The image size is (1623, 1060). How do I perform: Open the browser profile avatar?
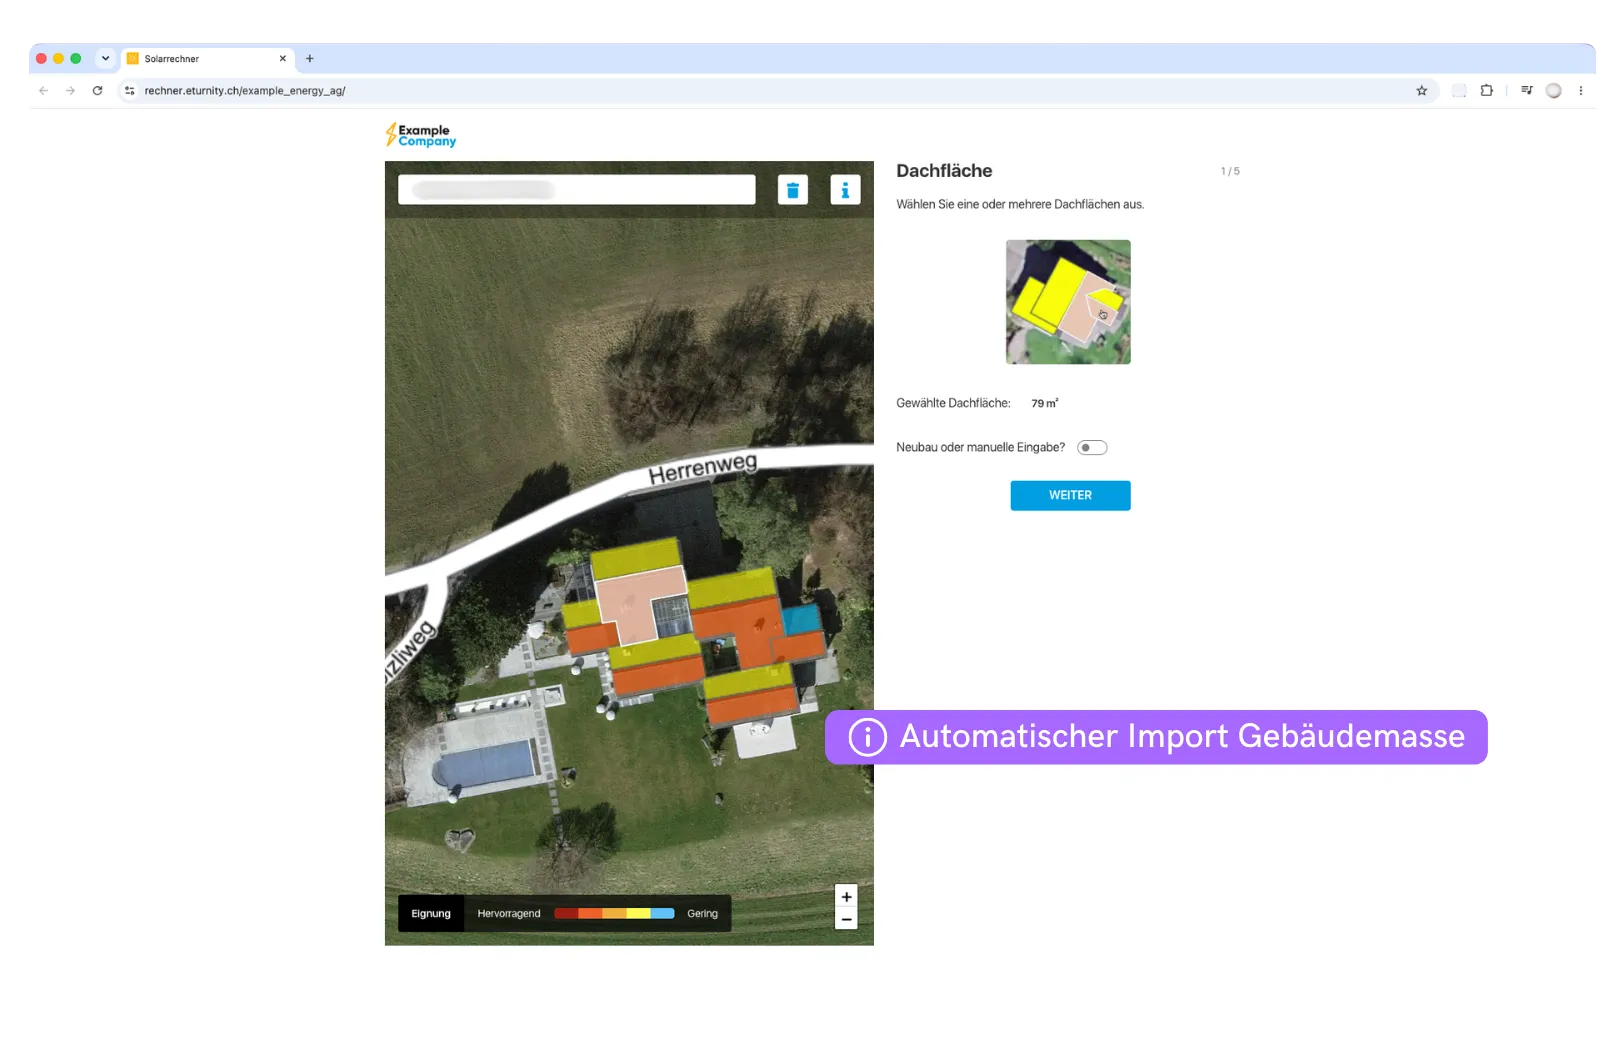[1553, 90]
